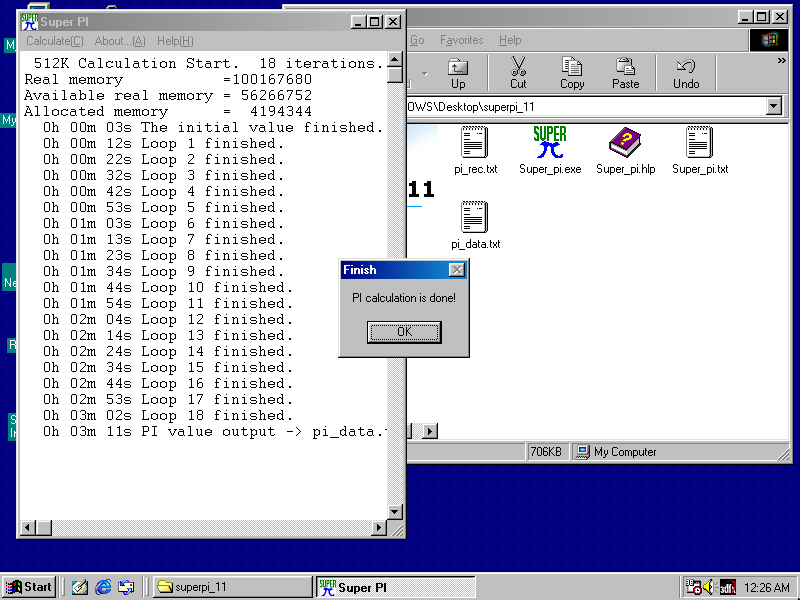Click the sdf tray icon
Screen dimensions: 800x600
tap(728, 587)
